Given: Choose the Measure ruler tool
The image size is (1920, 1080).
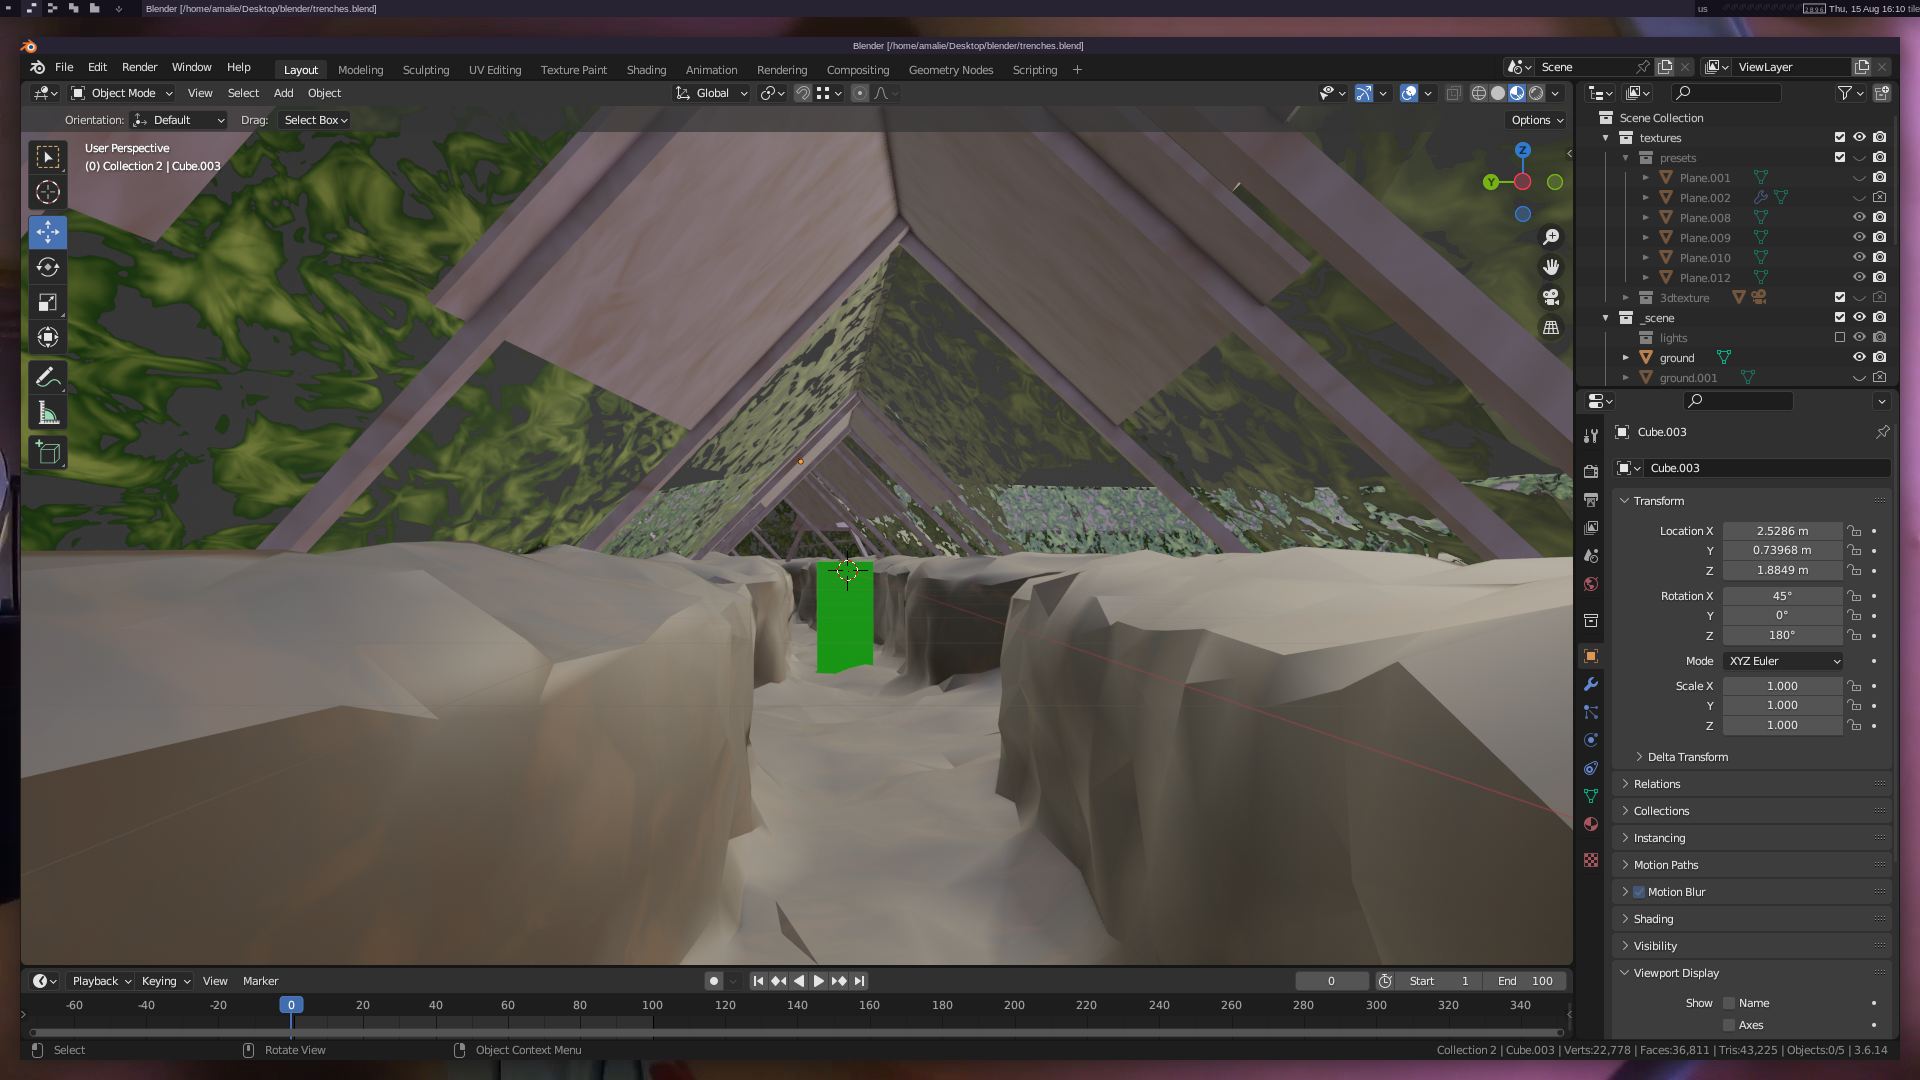Looking at the screenshot, I should point(47,413).
